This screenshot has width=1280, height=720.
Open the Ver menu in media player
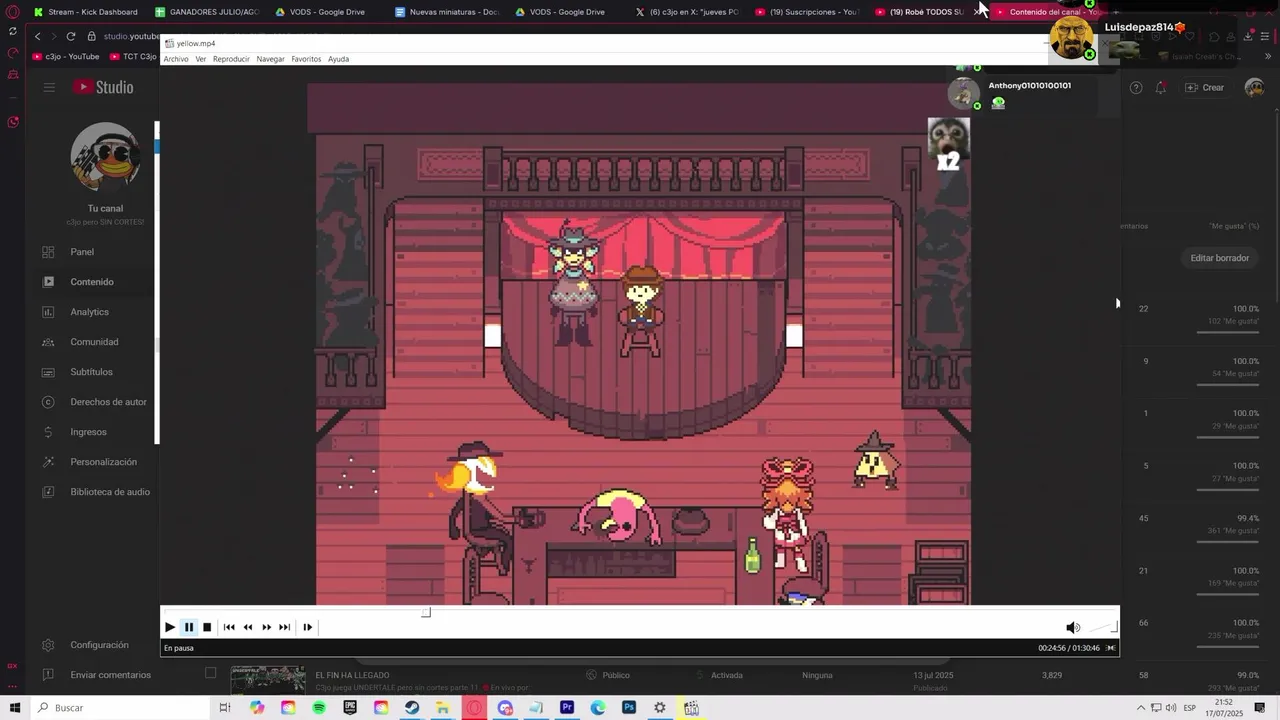(x=201, y=59)
